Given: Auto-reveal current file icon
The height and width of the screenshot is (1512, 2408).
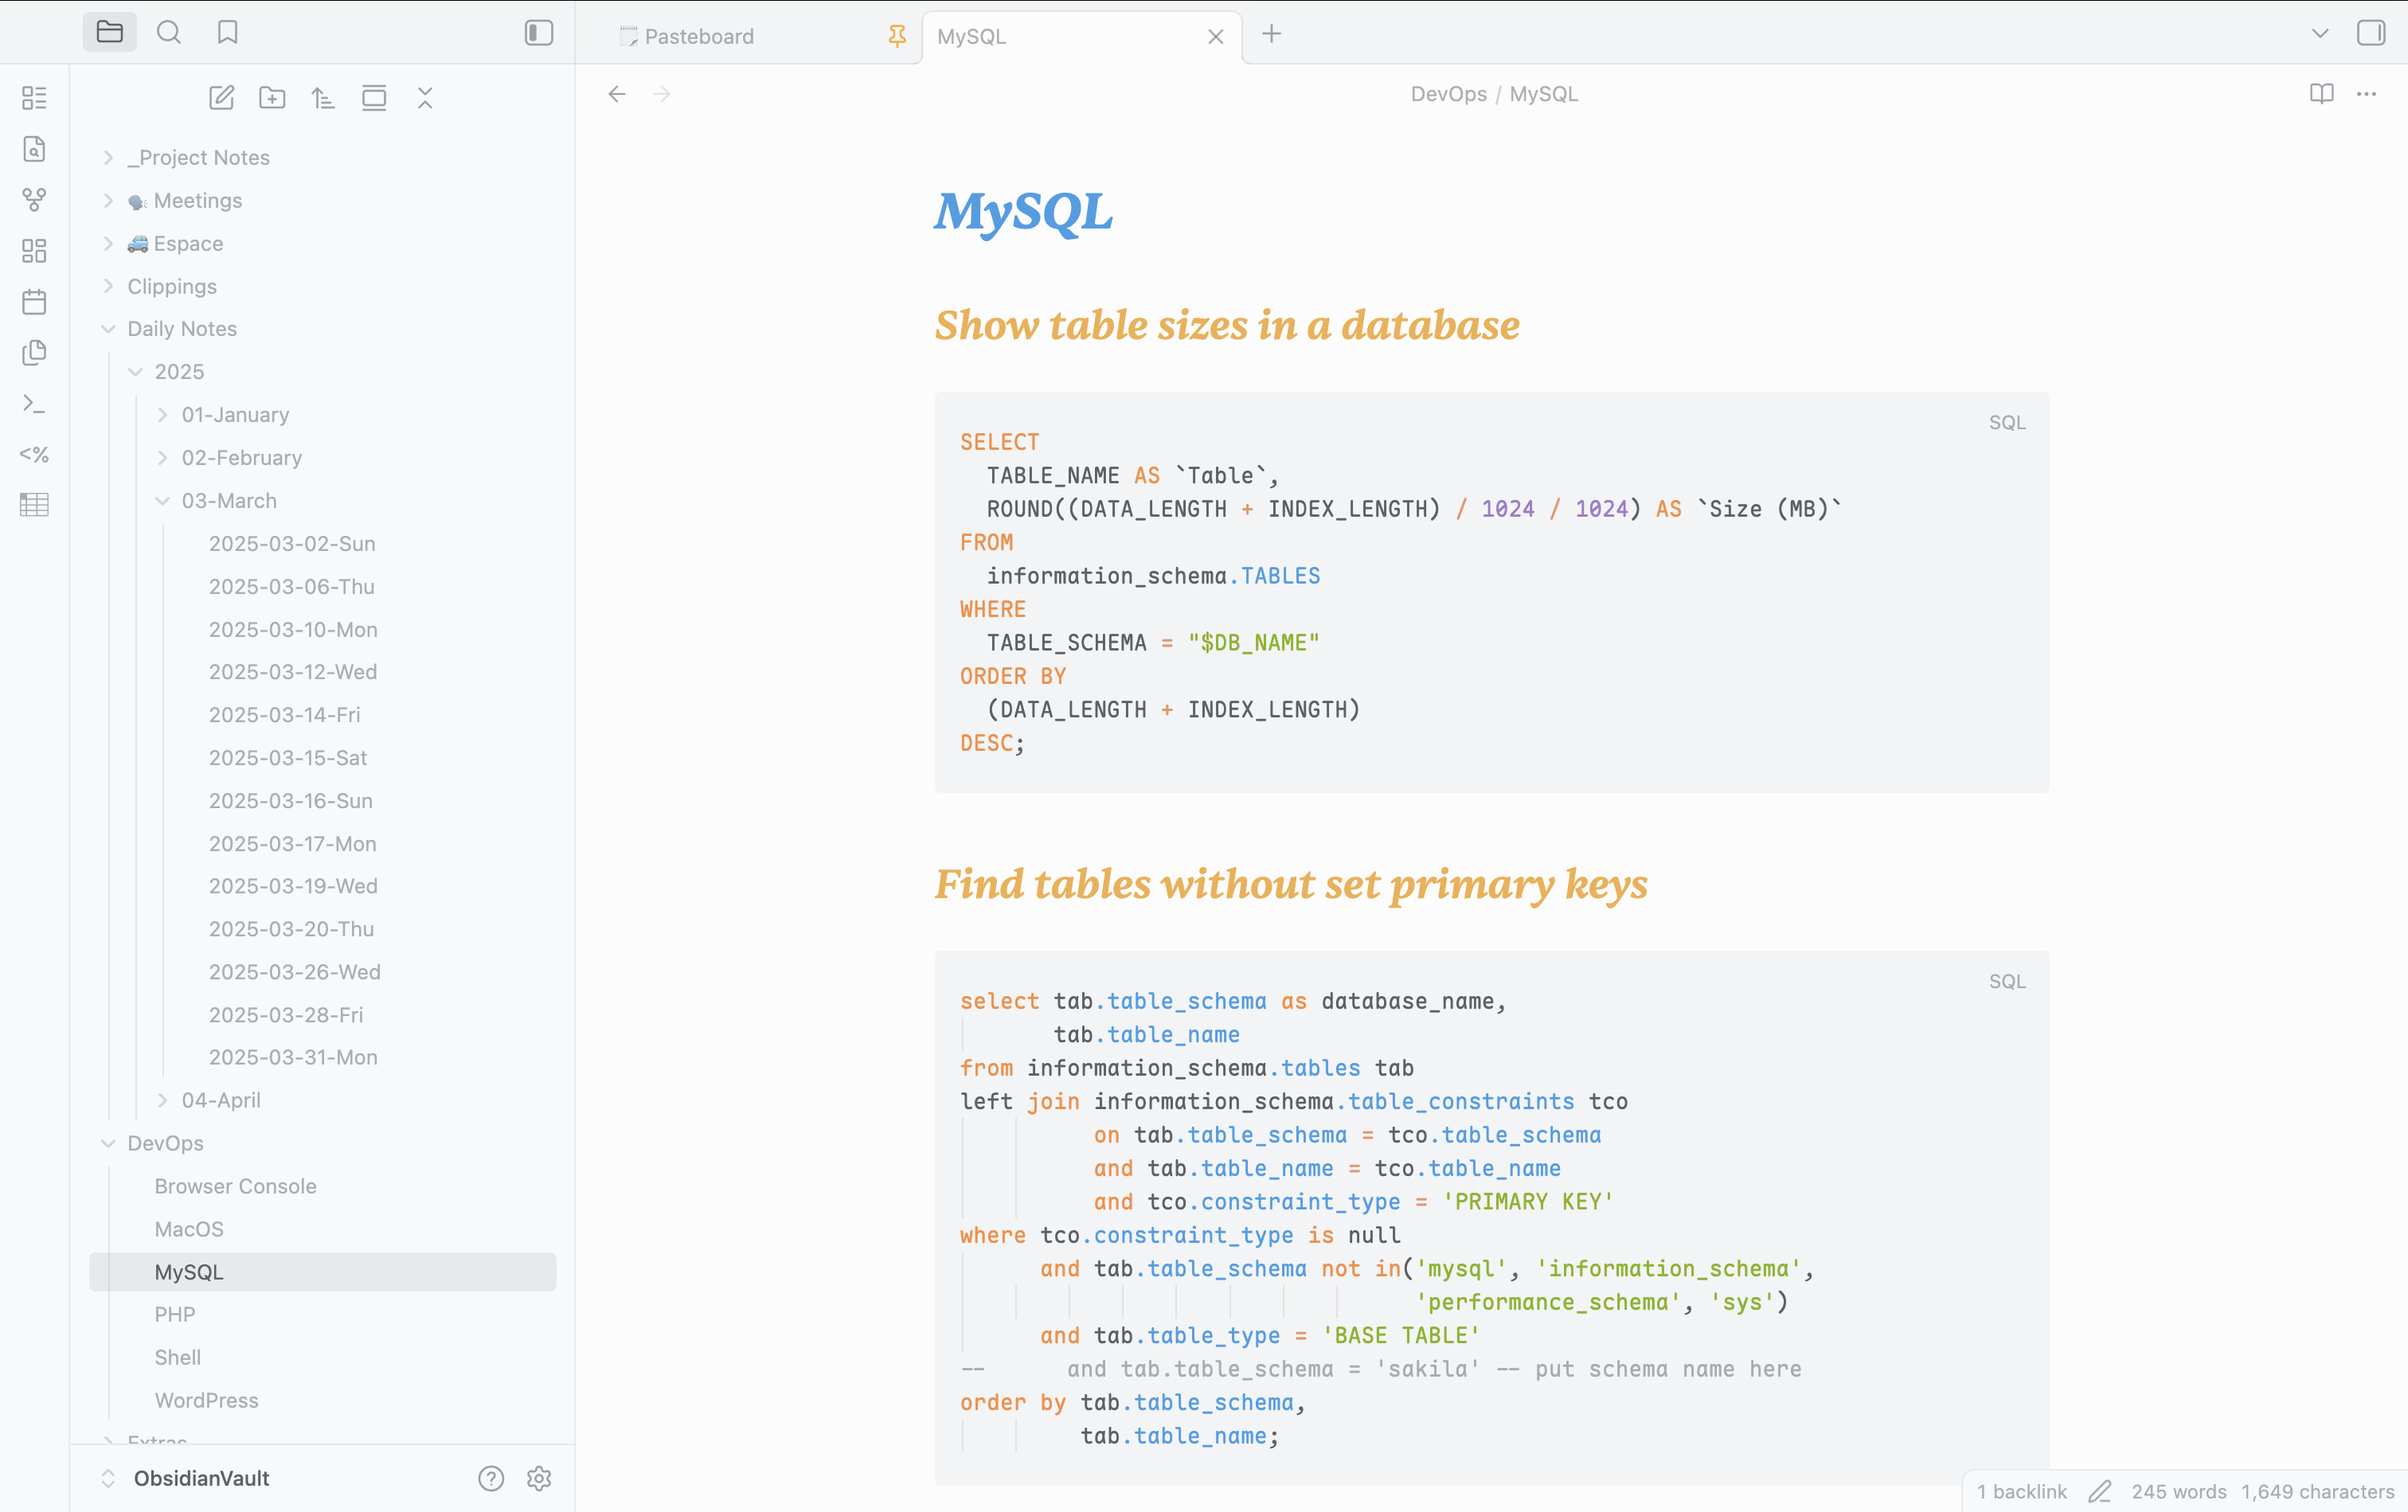Looking at the screenshot, I should [x=374, y=98].
